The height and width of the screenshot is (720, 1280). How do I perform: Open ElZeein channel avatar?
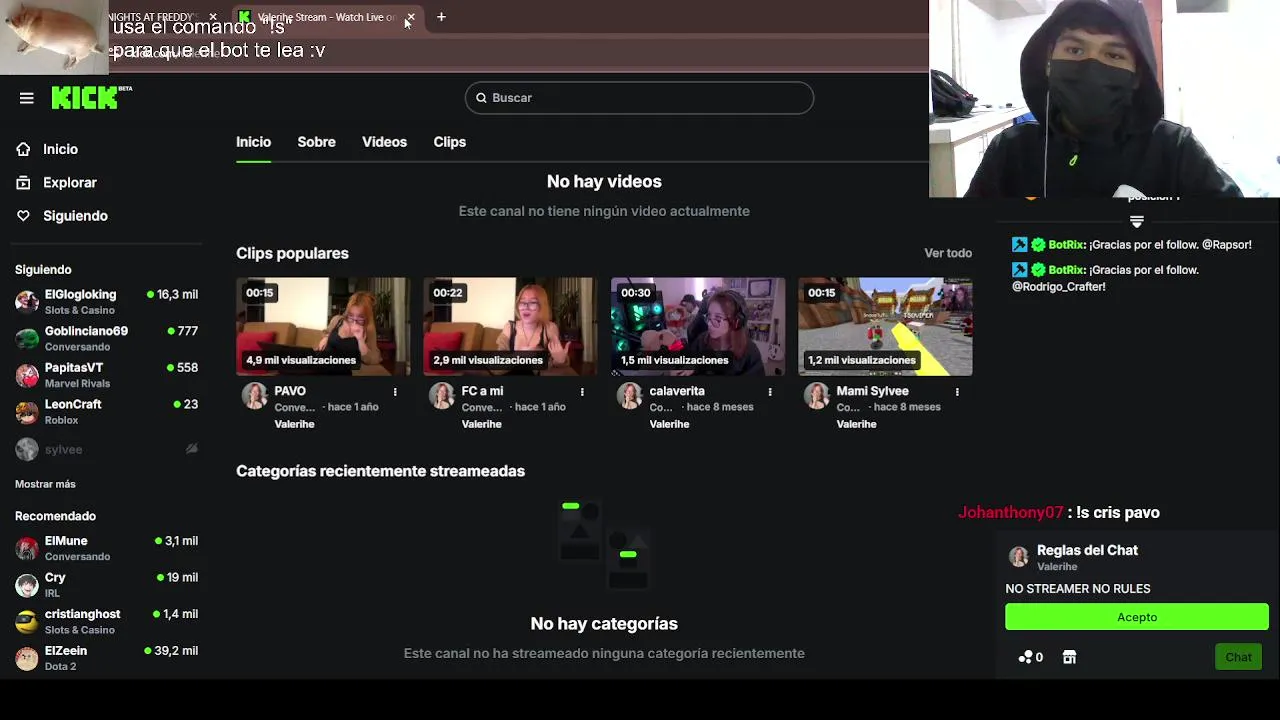pyautogui.click(x=27, y=658)
